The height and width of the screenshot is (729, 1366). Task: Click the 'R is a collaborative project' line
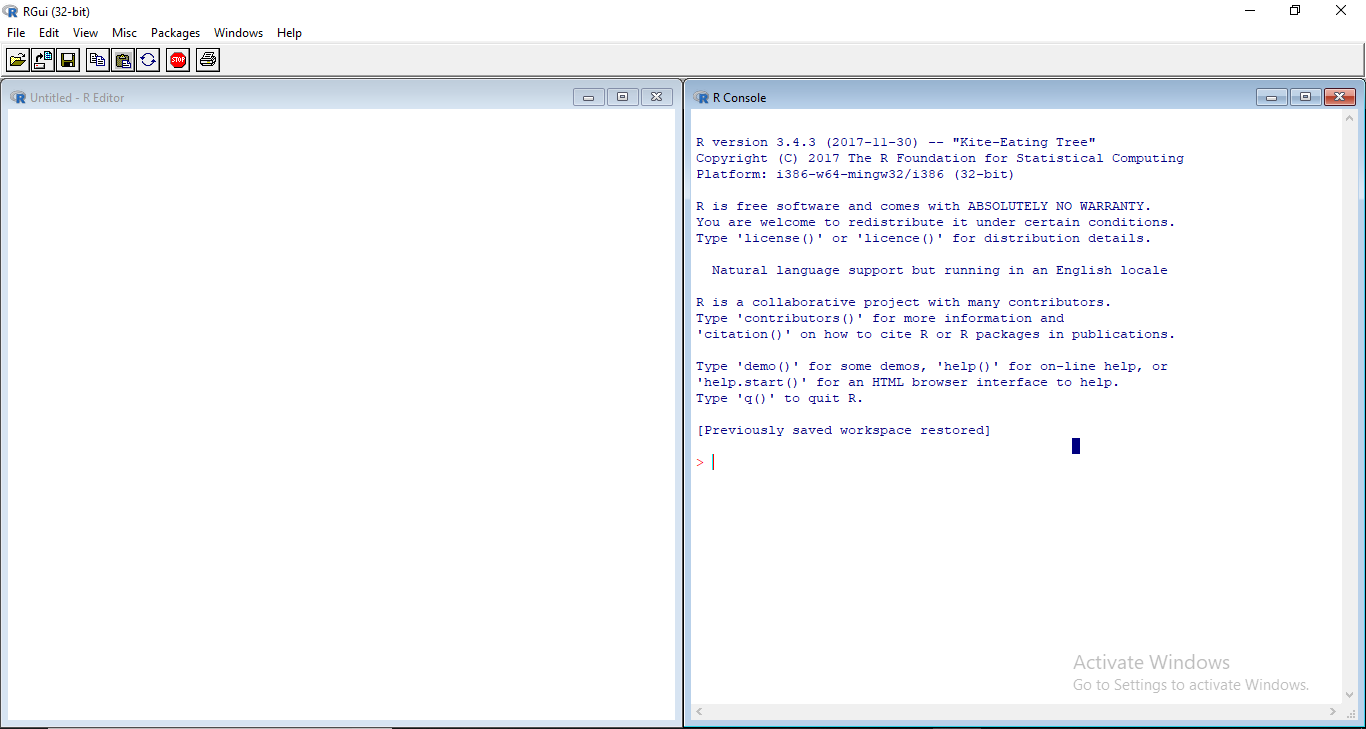pos(904,302)
